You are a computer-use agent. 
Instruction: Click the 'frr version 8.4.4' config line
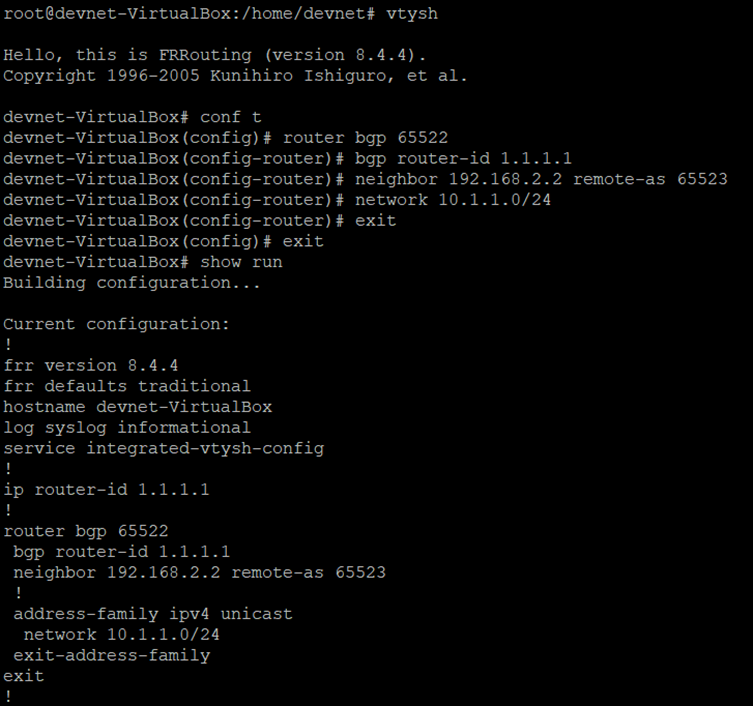(91, 366)
